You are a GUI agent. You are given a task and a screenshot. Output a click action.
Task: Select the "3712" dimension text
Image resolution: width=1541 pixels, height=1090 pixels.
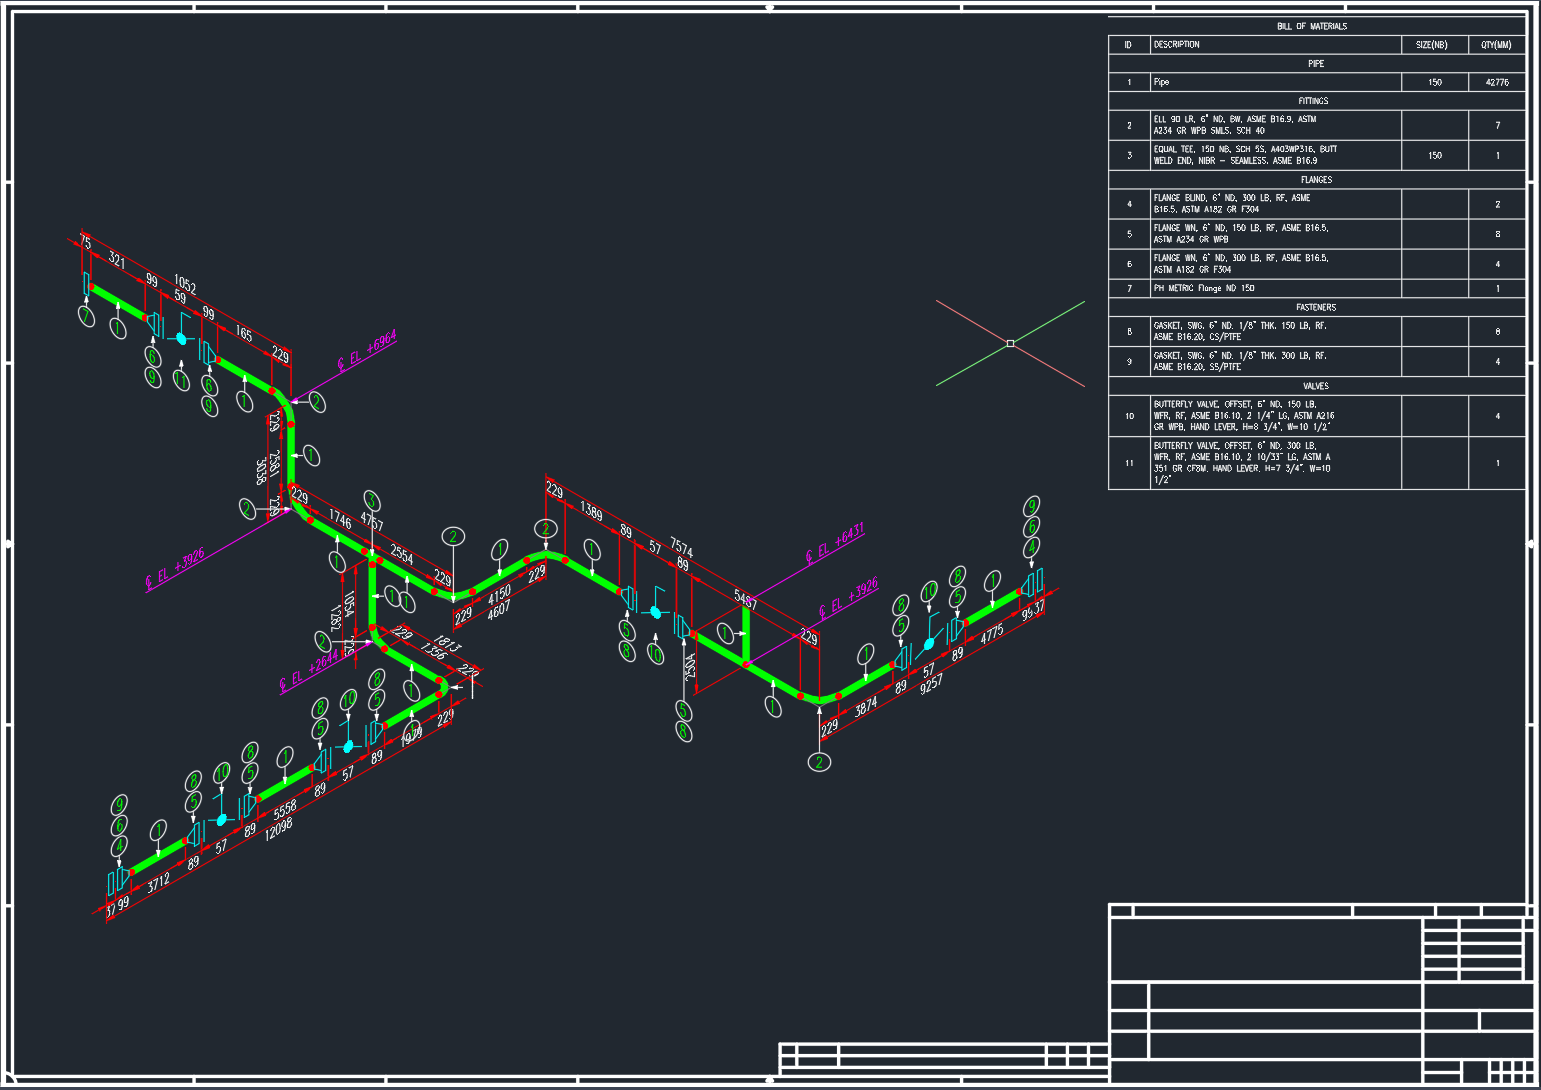click(x=158, y=883)
